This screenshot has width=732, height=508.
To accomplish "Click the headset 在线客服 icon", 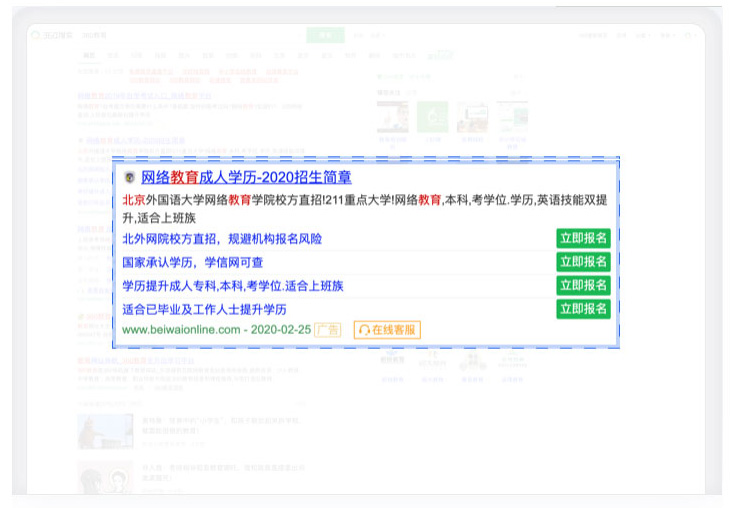I will 365,330.
